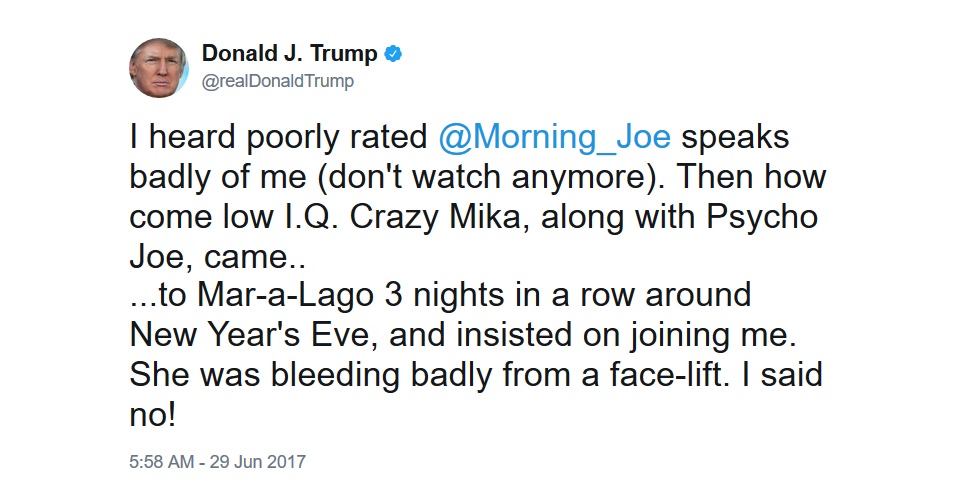Open the @Morning_Joe mention link
The height and width of the screenshot is (500, 955).
[x=554, y=137]
